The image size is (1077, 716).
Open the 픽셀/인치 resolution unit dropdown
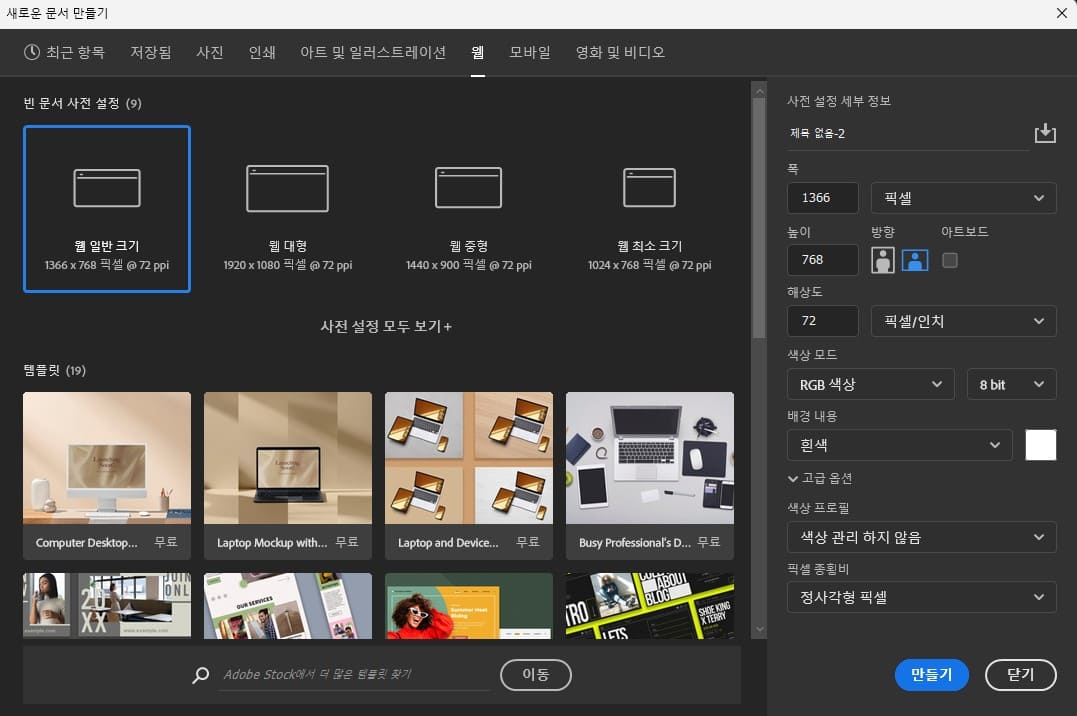coord(963,320)
